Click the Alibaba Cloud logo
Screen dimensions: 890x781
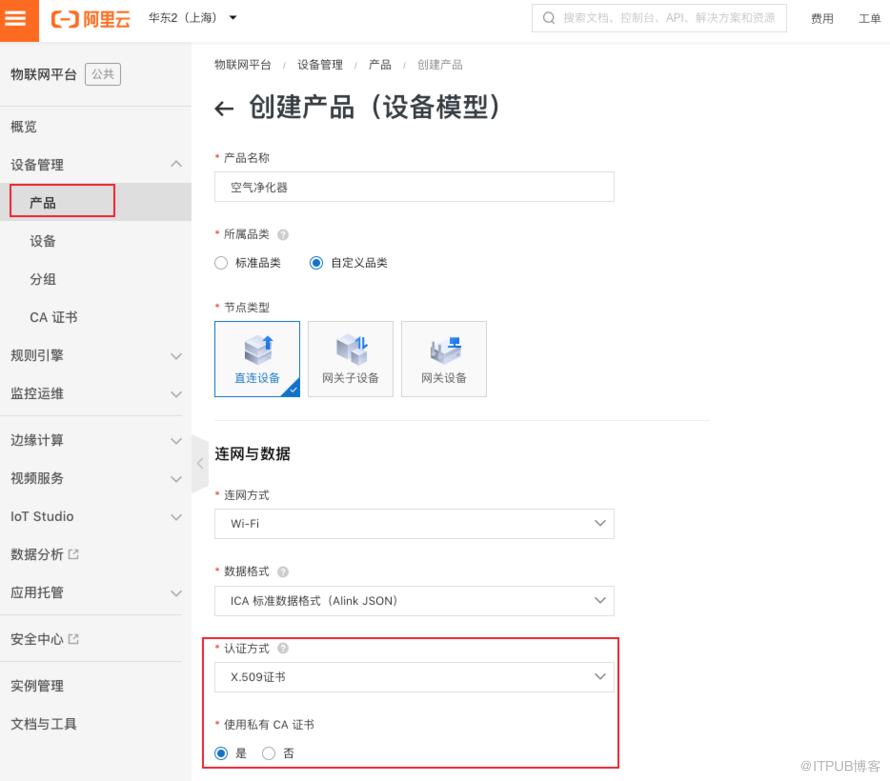click(x=90, y=19)
